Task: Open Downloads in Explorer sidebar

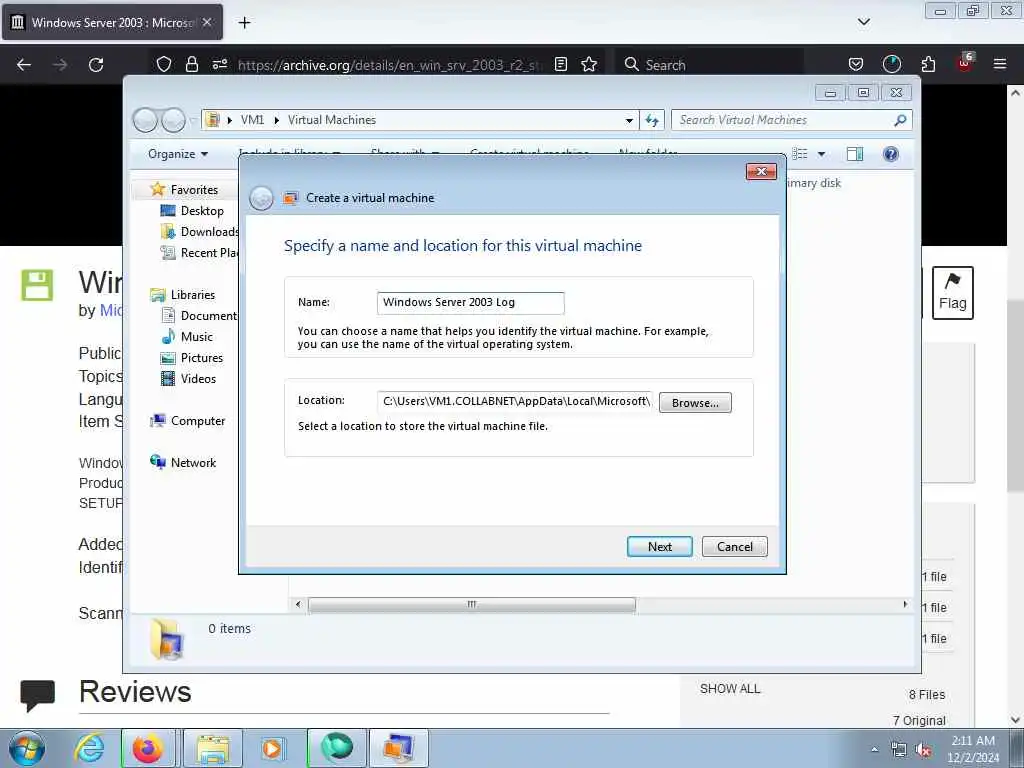Action: [199, 232]
